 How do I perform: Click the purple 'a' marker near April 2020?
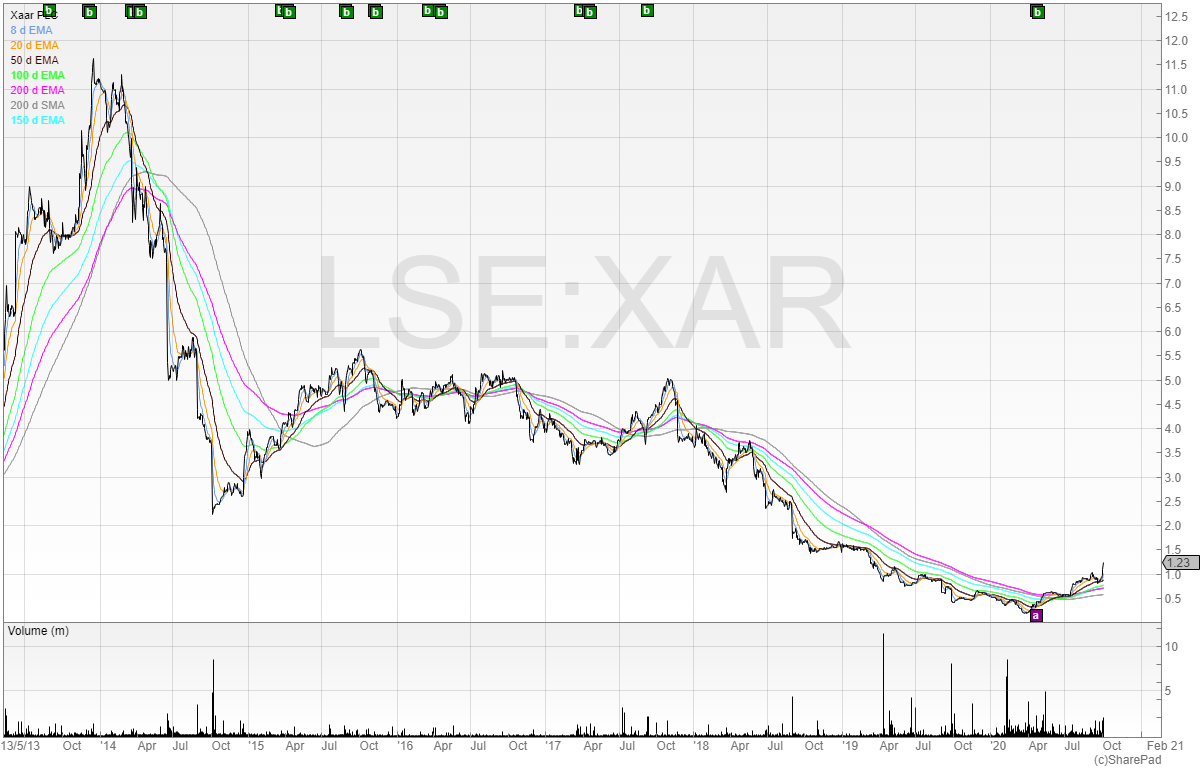(1036, 615)
